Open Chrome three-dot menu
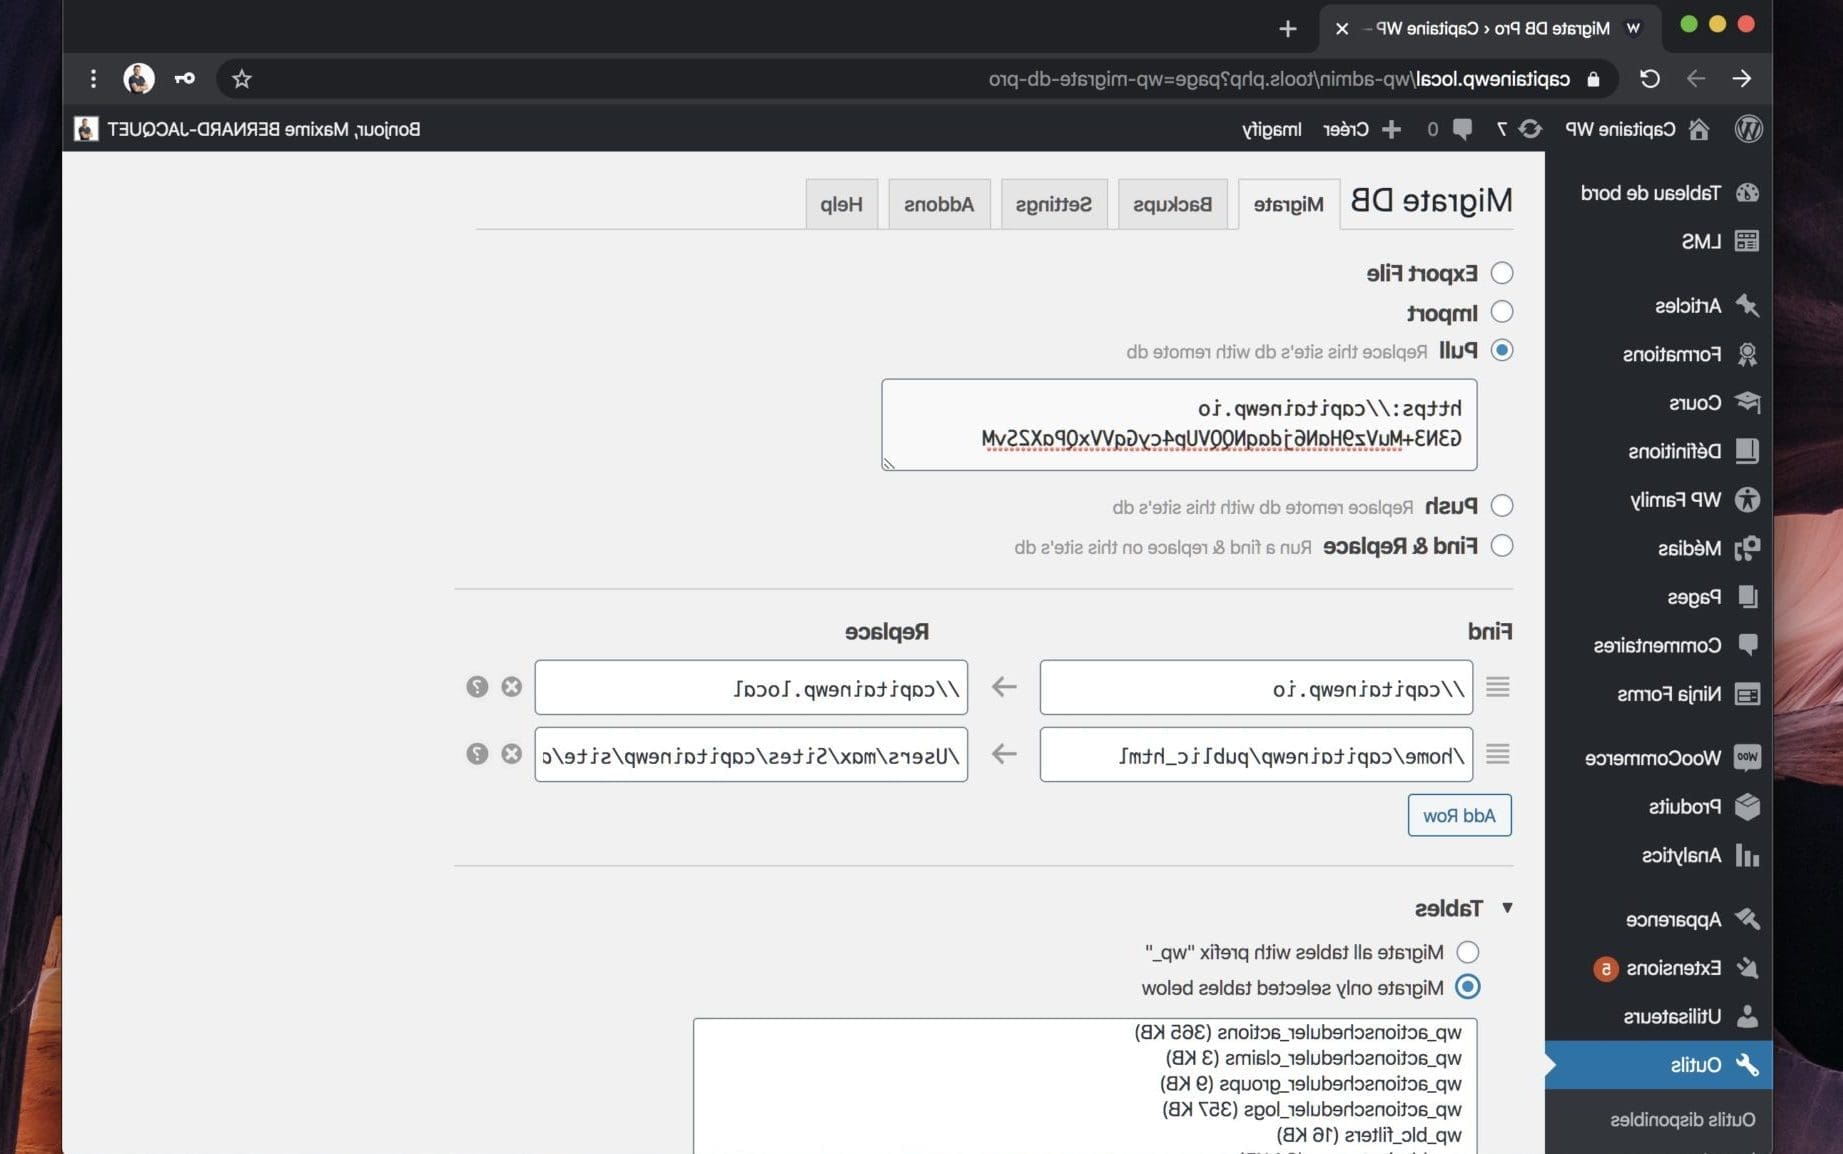 click(x=93, y=79)
